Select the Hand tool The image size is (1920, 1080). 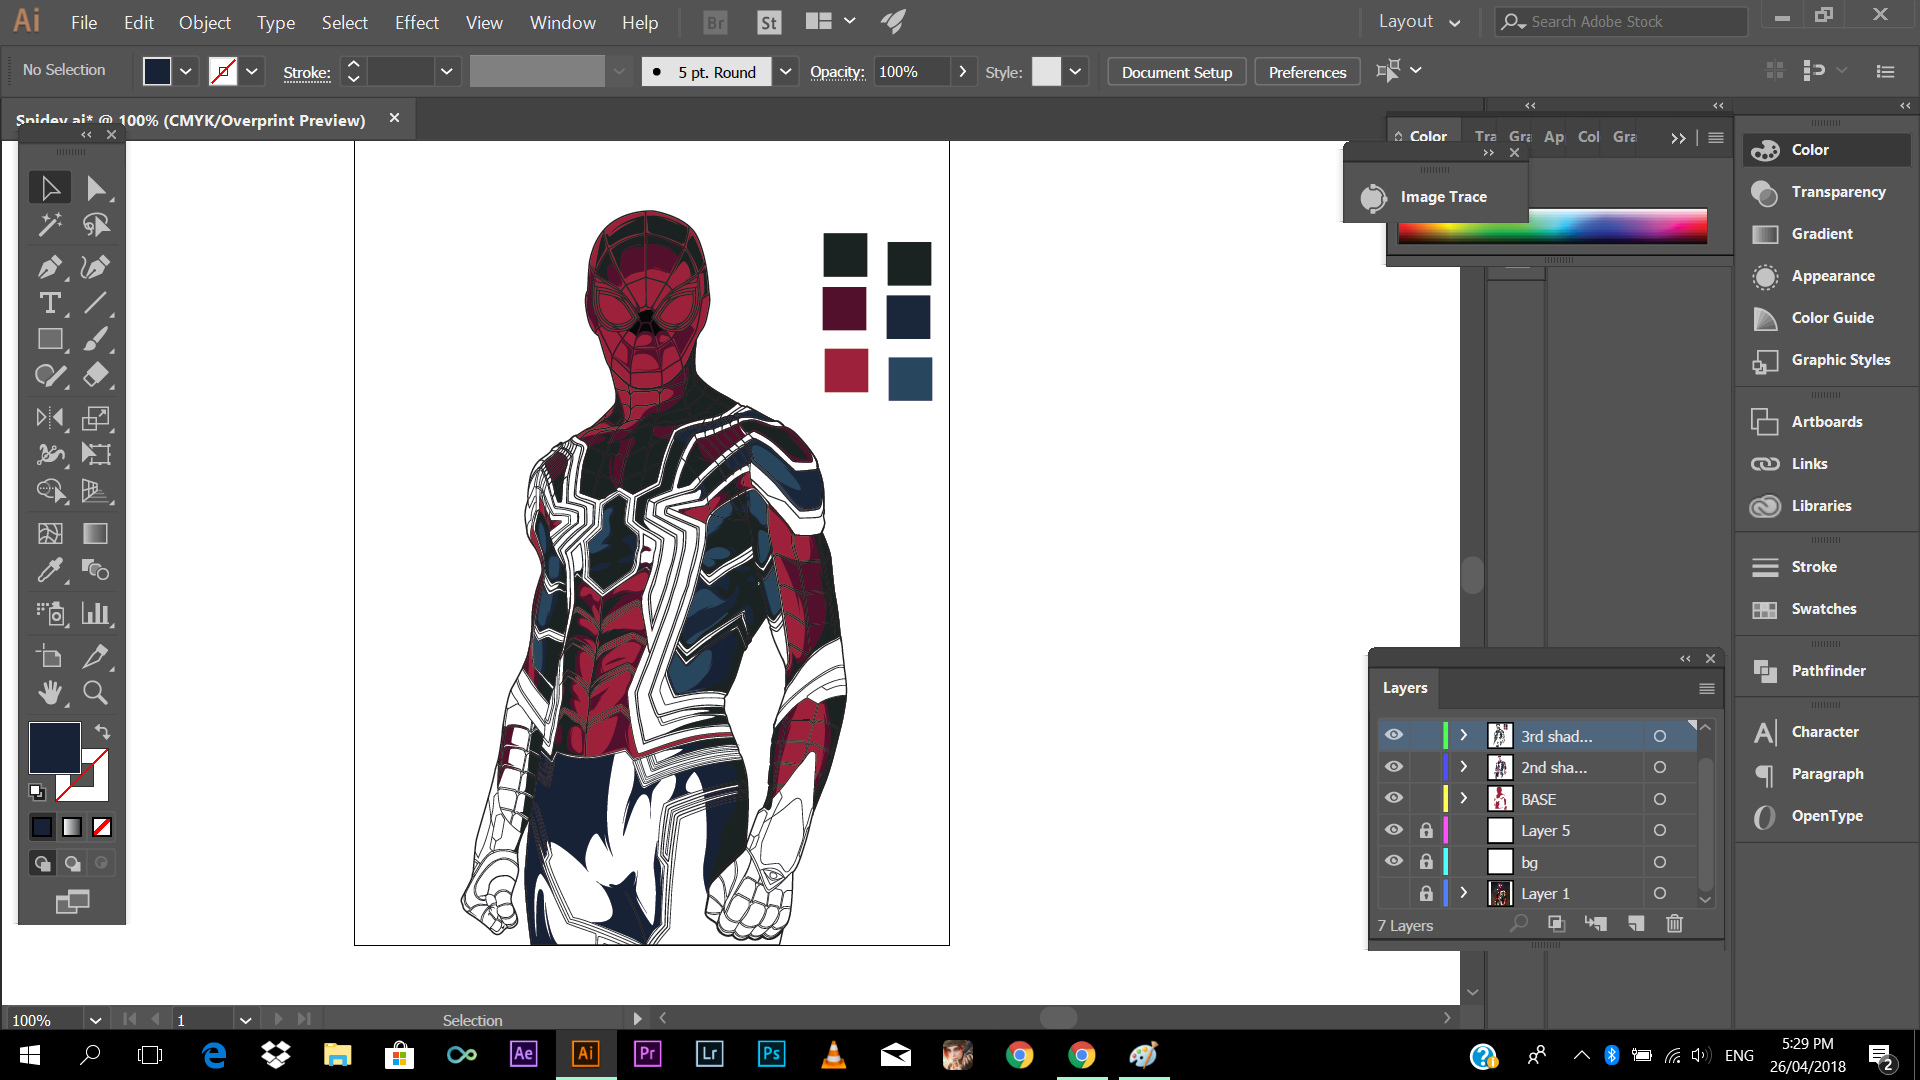(50, 692)
